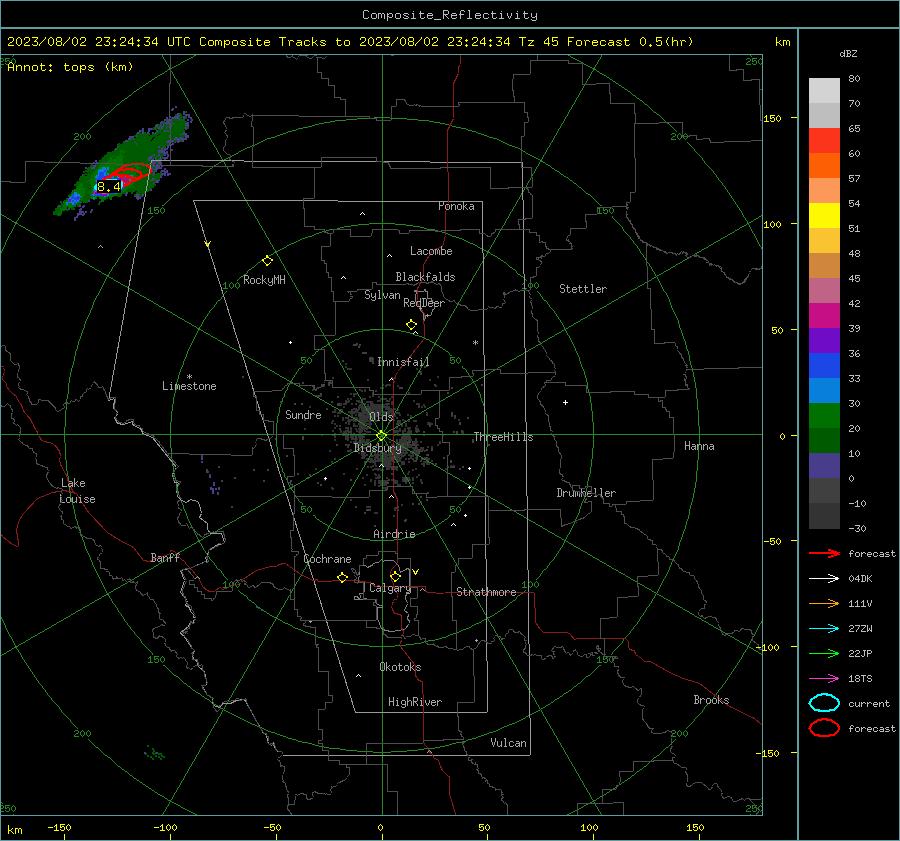
Task: Click the green 22JP arrow icon
Action: click(x=824, y=653)
